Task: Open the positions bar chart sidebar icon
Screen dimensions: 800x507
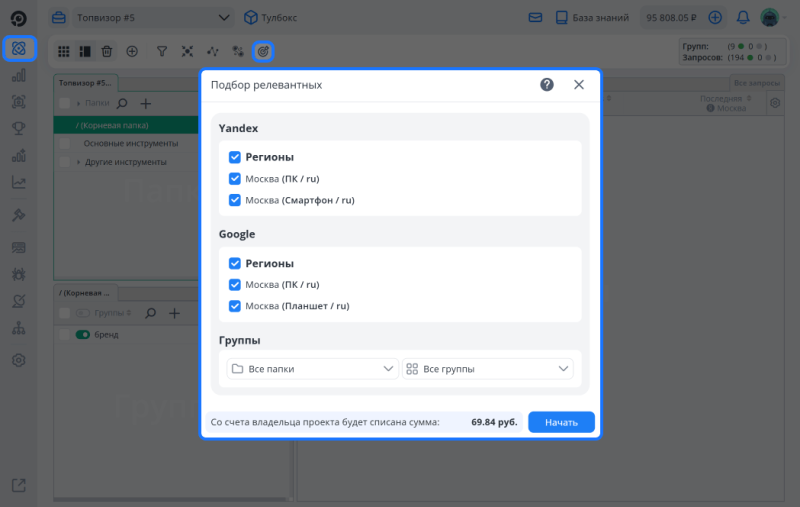Action: coord(19,75)
